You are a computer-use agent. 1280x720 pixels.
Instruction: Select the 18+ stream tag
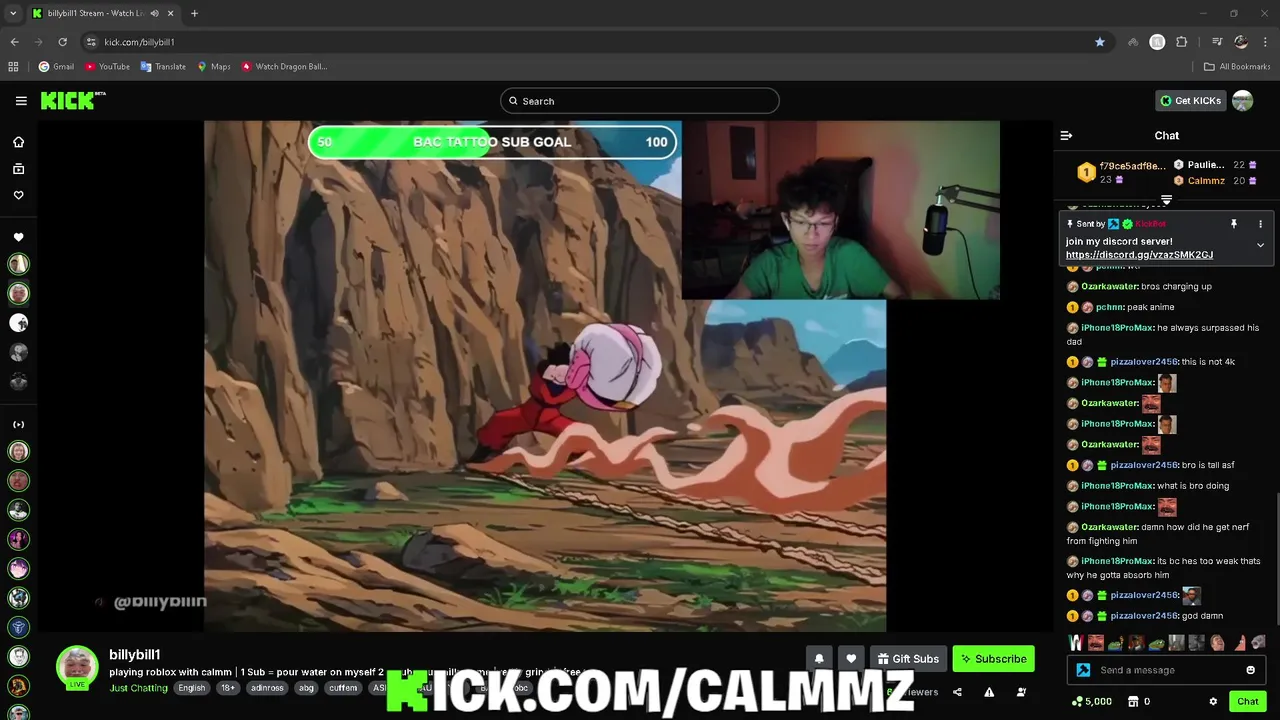click(x=228, y=688)
